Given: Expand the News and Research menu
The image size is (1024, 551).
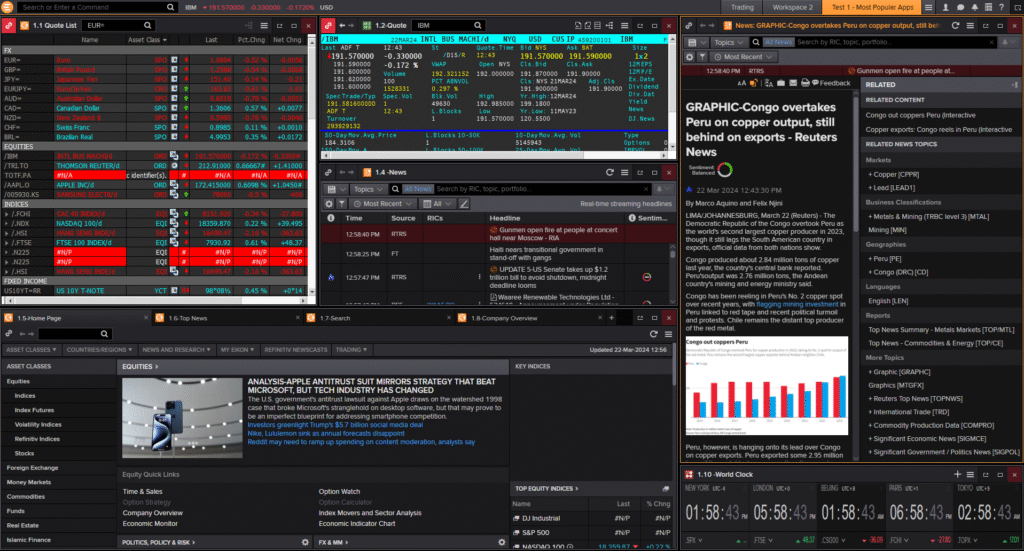Looking at the screenshot, I should pyautogui.click(x=166, y=350).
